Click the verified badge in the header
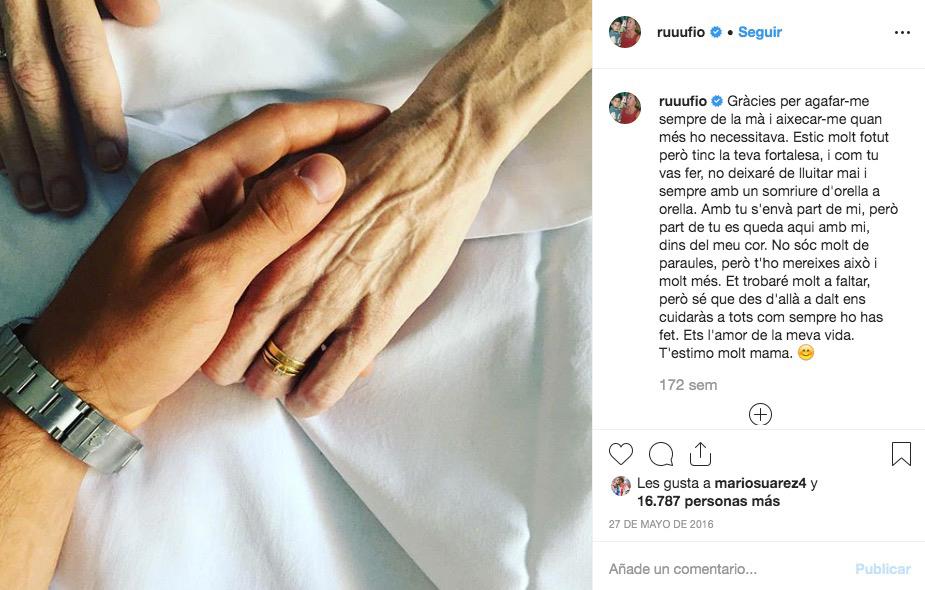Viewport: 925px width, 590px height. (x=716, y=32)
